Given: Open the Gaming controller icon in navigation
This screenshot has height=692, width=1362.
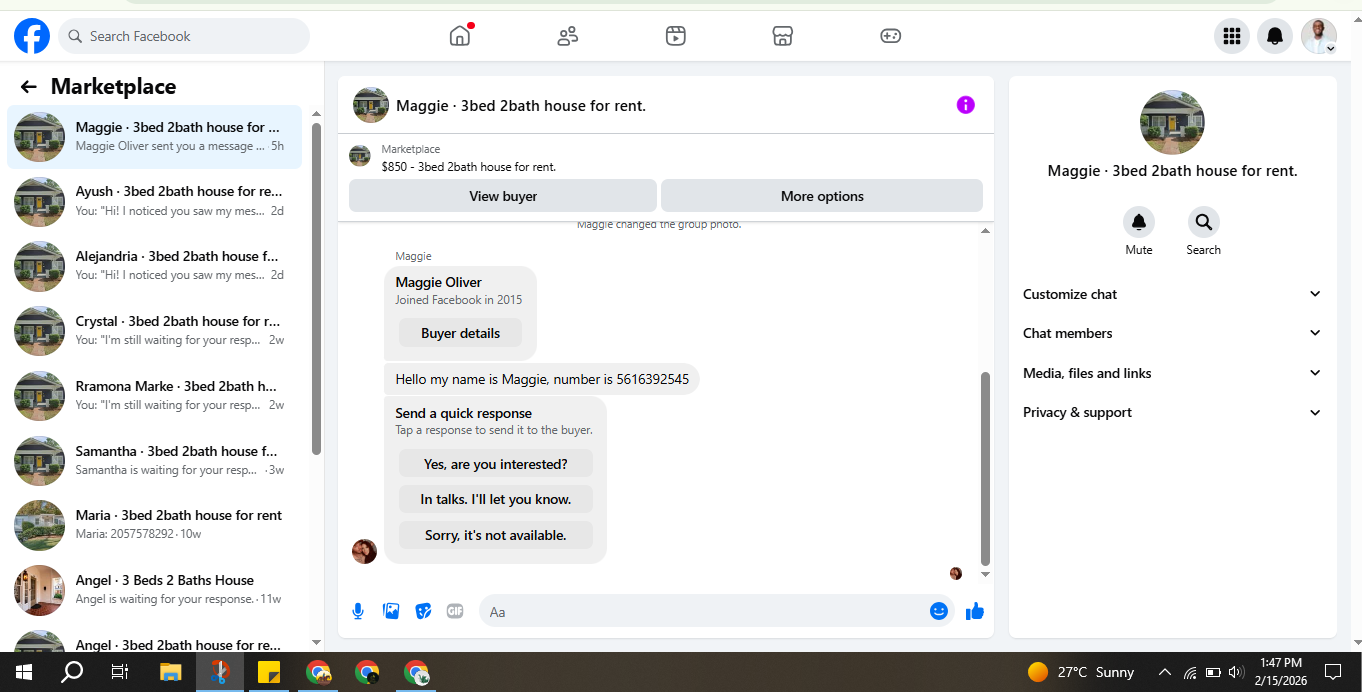Looking at the screenshot, I should pos(890,36).
